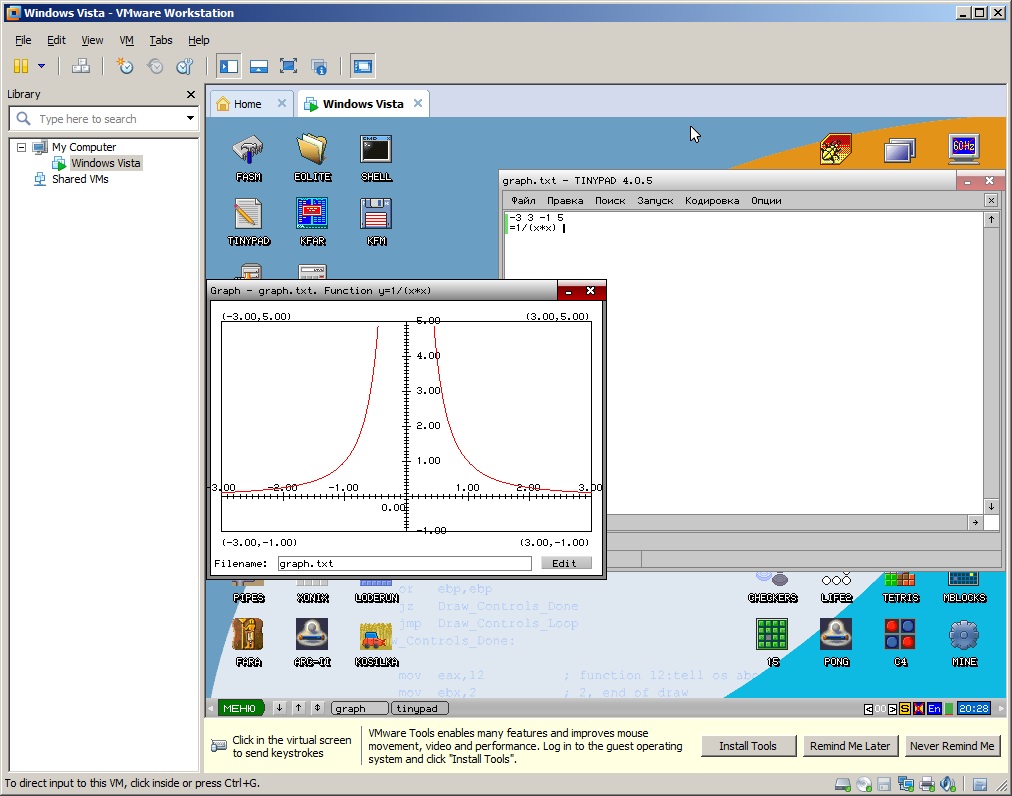
Task: Switch keyboard layout via En indicator
Action: (934, 708)
